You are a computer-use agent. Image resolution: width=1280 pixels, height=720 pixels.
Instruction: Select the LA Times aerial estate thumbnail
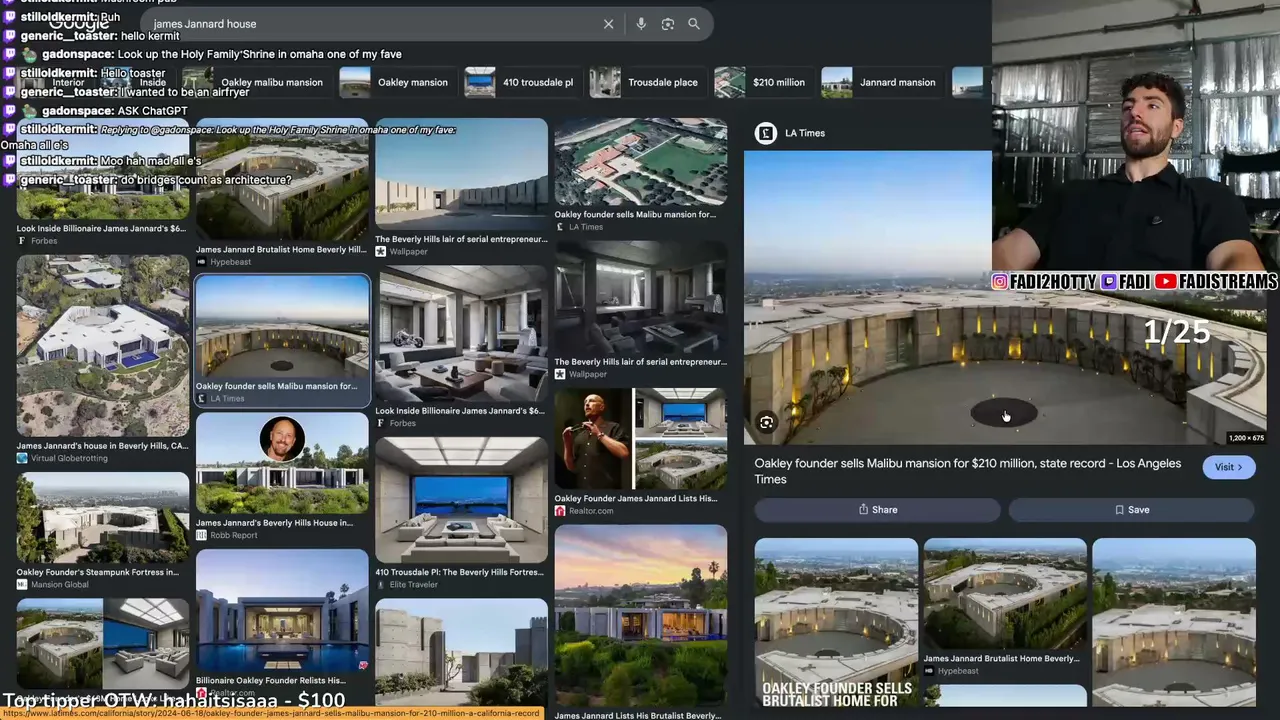[x=641, y=162]
